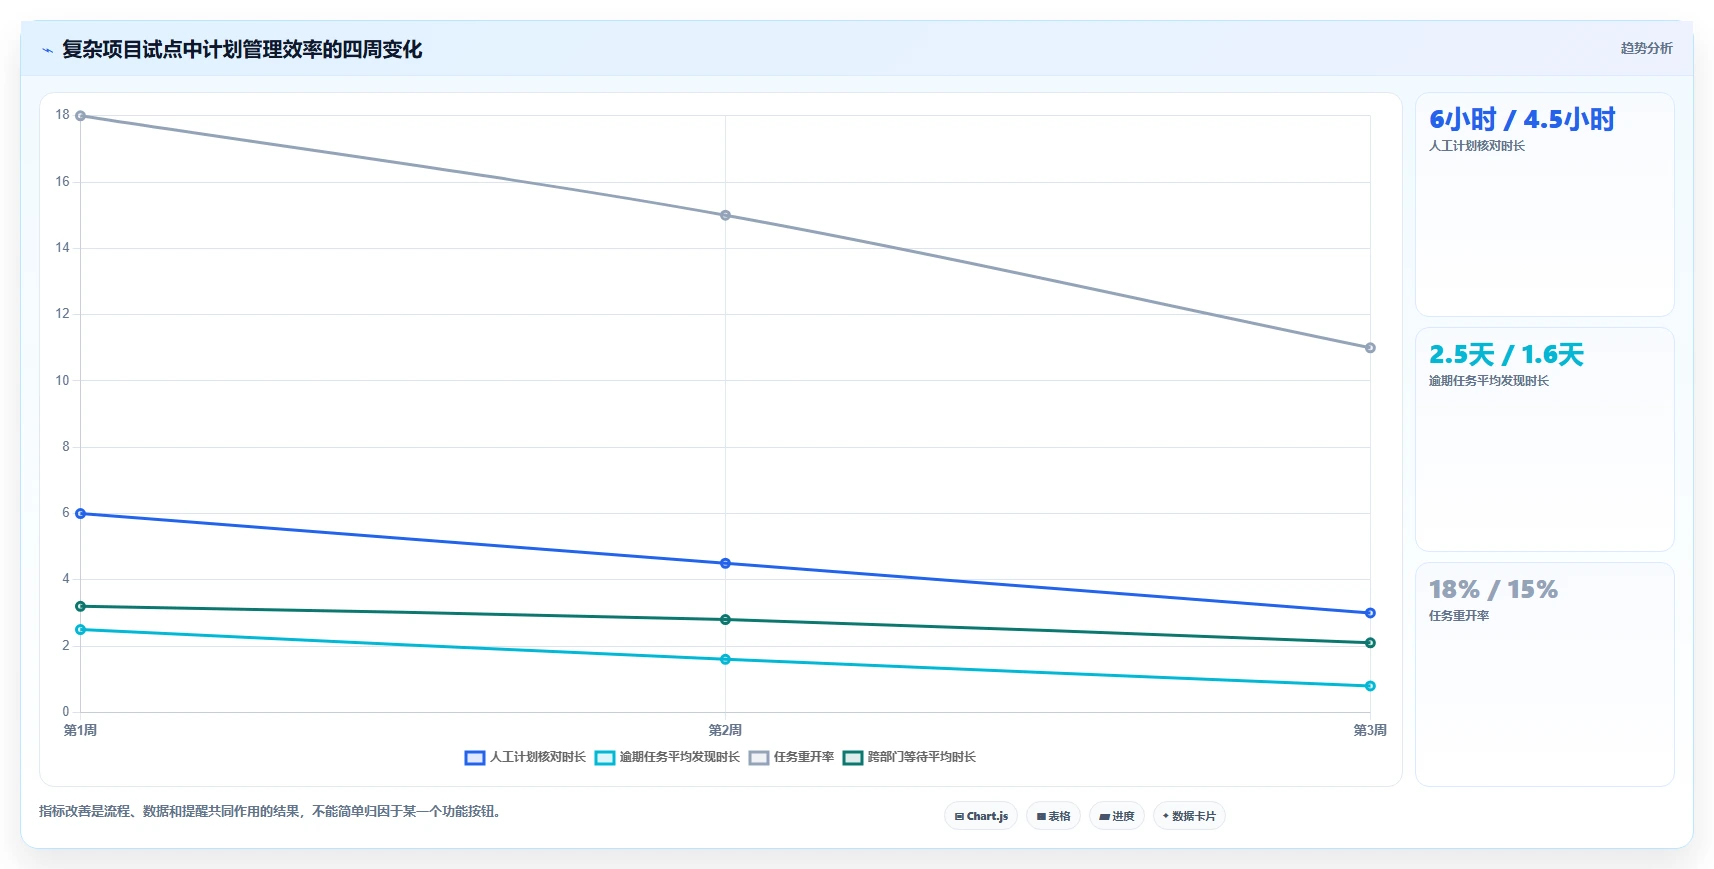Select the 人工计划核对时长 point at 第3周
This screenshot has width=1714, height=869.
[1370, 613]
